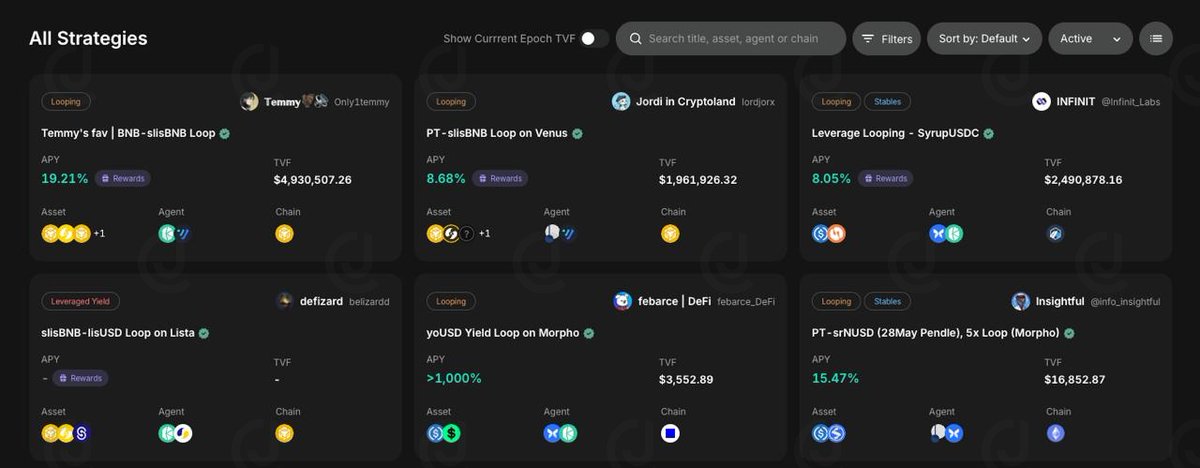Click Agent icons on PT-srNUSD card
The width and height of the screenshot is (1200, 468).
[946, 434]
